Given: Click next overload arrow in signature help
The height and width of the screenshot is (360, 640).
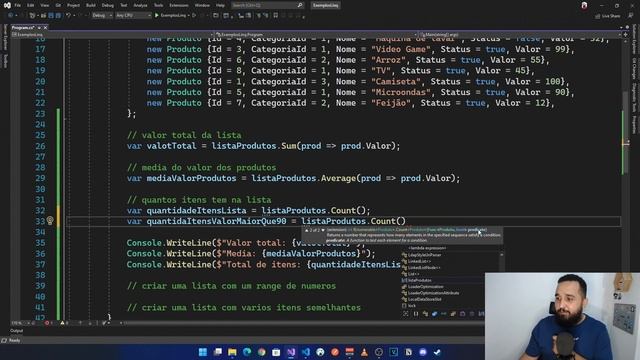Looking at the screenshot, I should coord(323,231).
